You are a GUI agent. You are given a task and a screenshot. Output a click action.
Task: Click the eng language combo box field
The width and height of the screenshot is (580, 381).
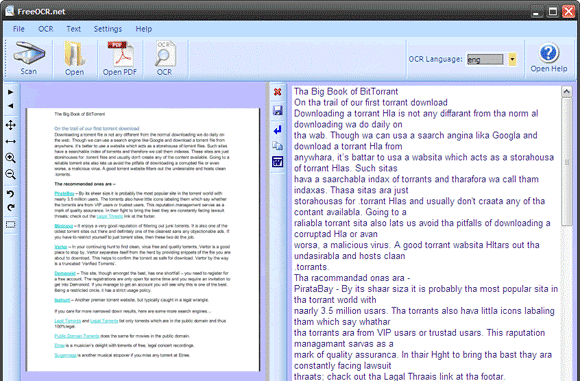click(x=485, y=60)
